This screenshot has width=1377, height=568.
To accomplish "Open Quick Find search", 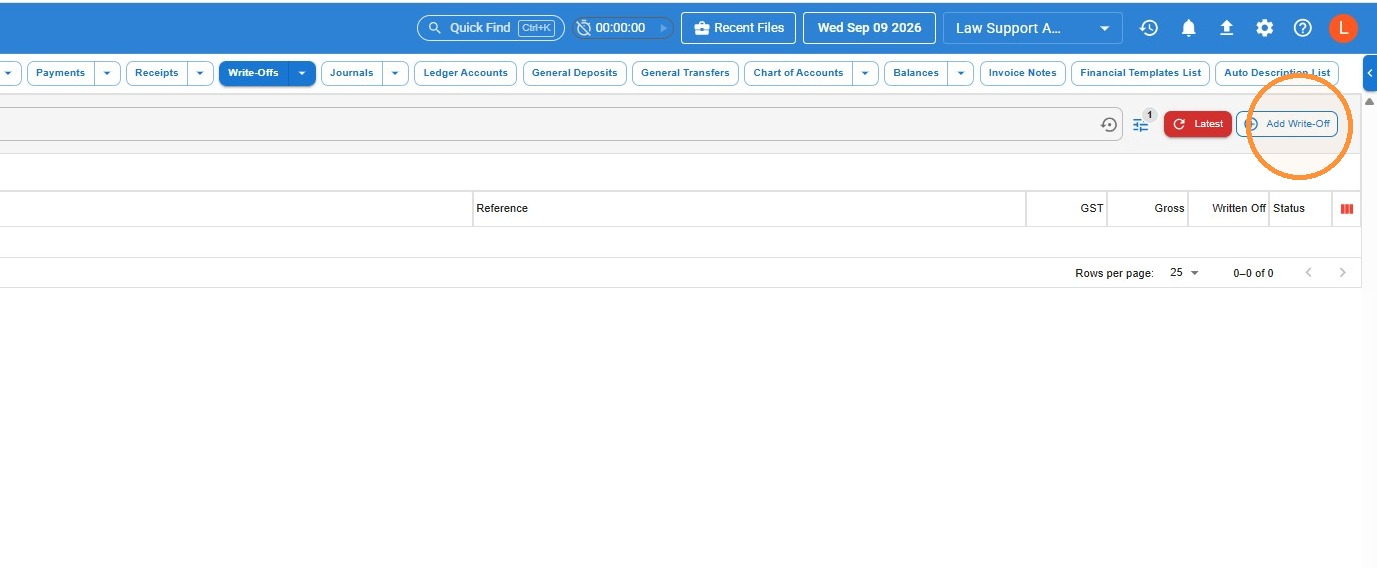I will [x=490, y=28].
